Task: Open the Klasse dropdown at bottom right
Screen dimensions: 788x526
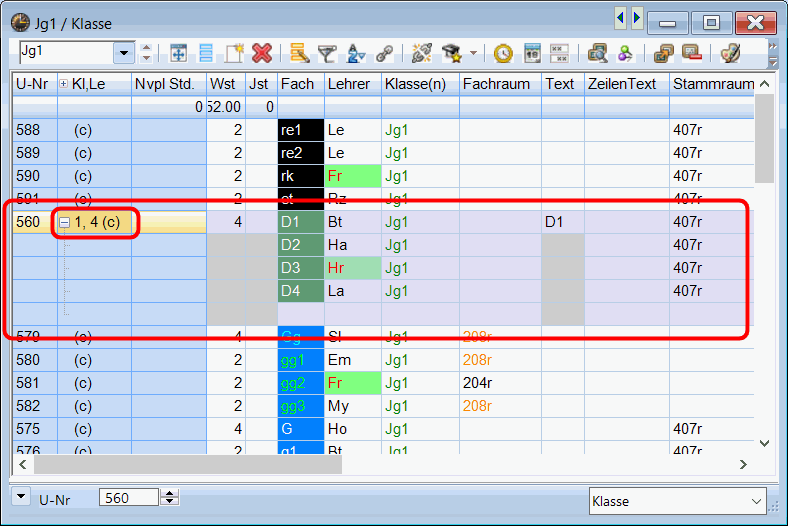Action: pos(757,498)
